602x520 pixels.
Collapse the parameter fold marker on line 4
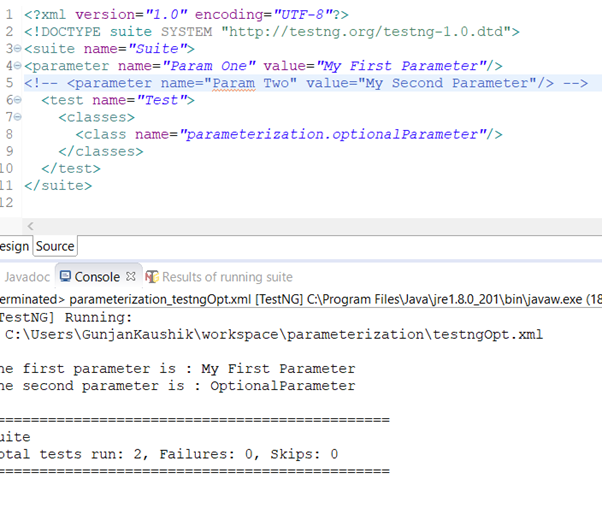15,65
